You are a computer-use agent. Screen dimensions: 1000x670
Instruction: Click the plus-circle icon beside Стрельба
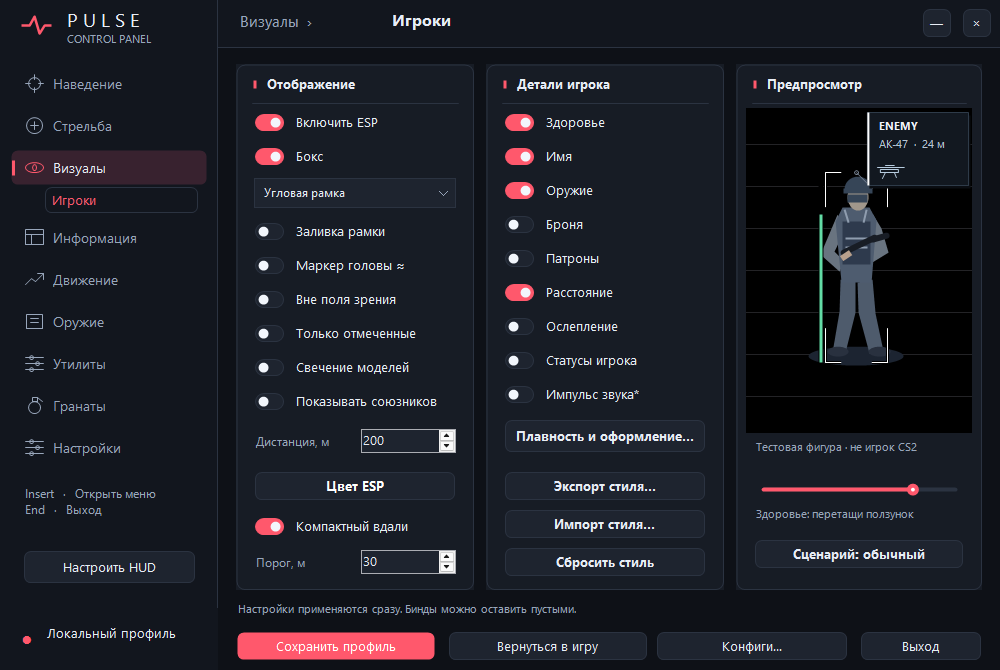(34, 126)
